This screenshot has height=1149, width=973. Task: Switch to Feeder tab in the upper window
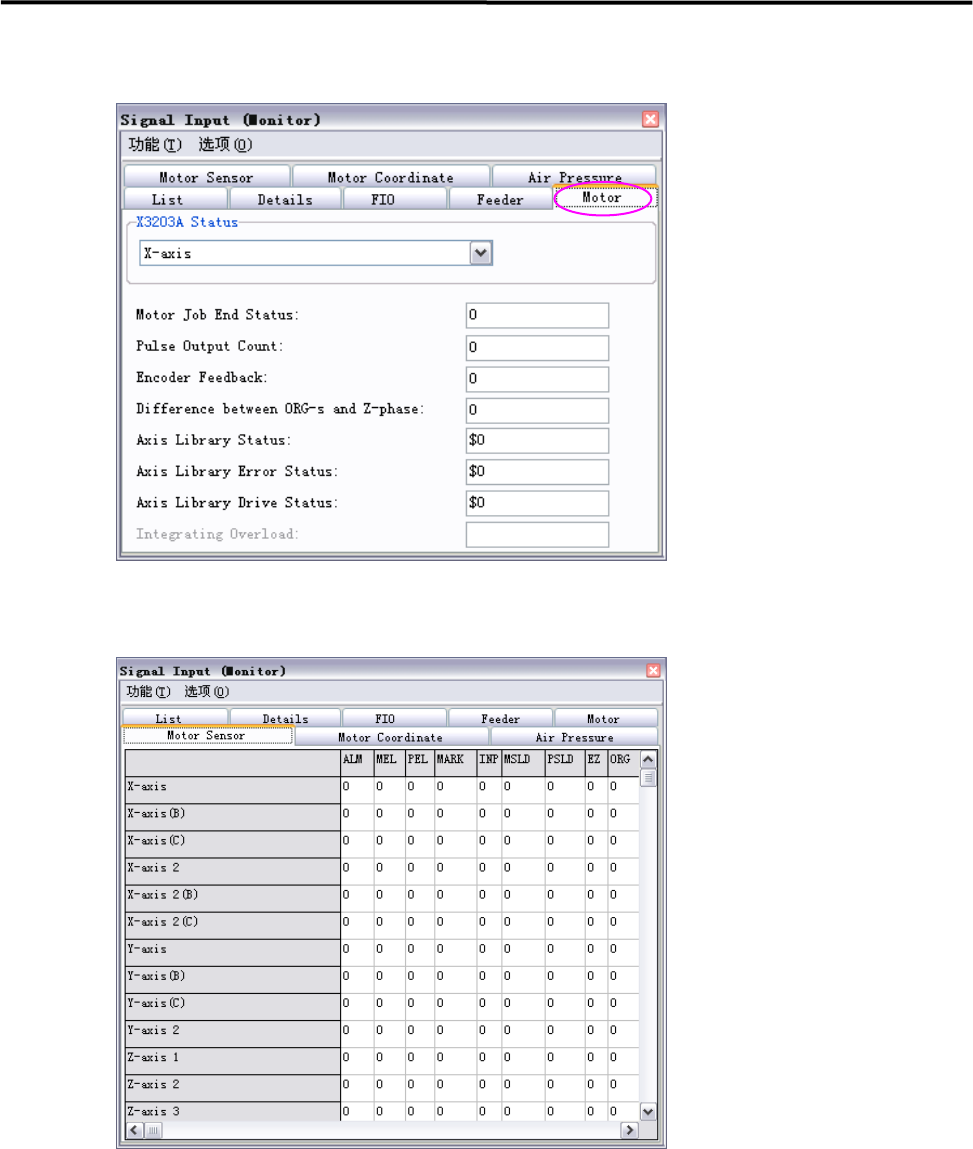click(x=500, y=199)
